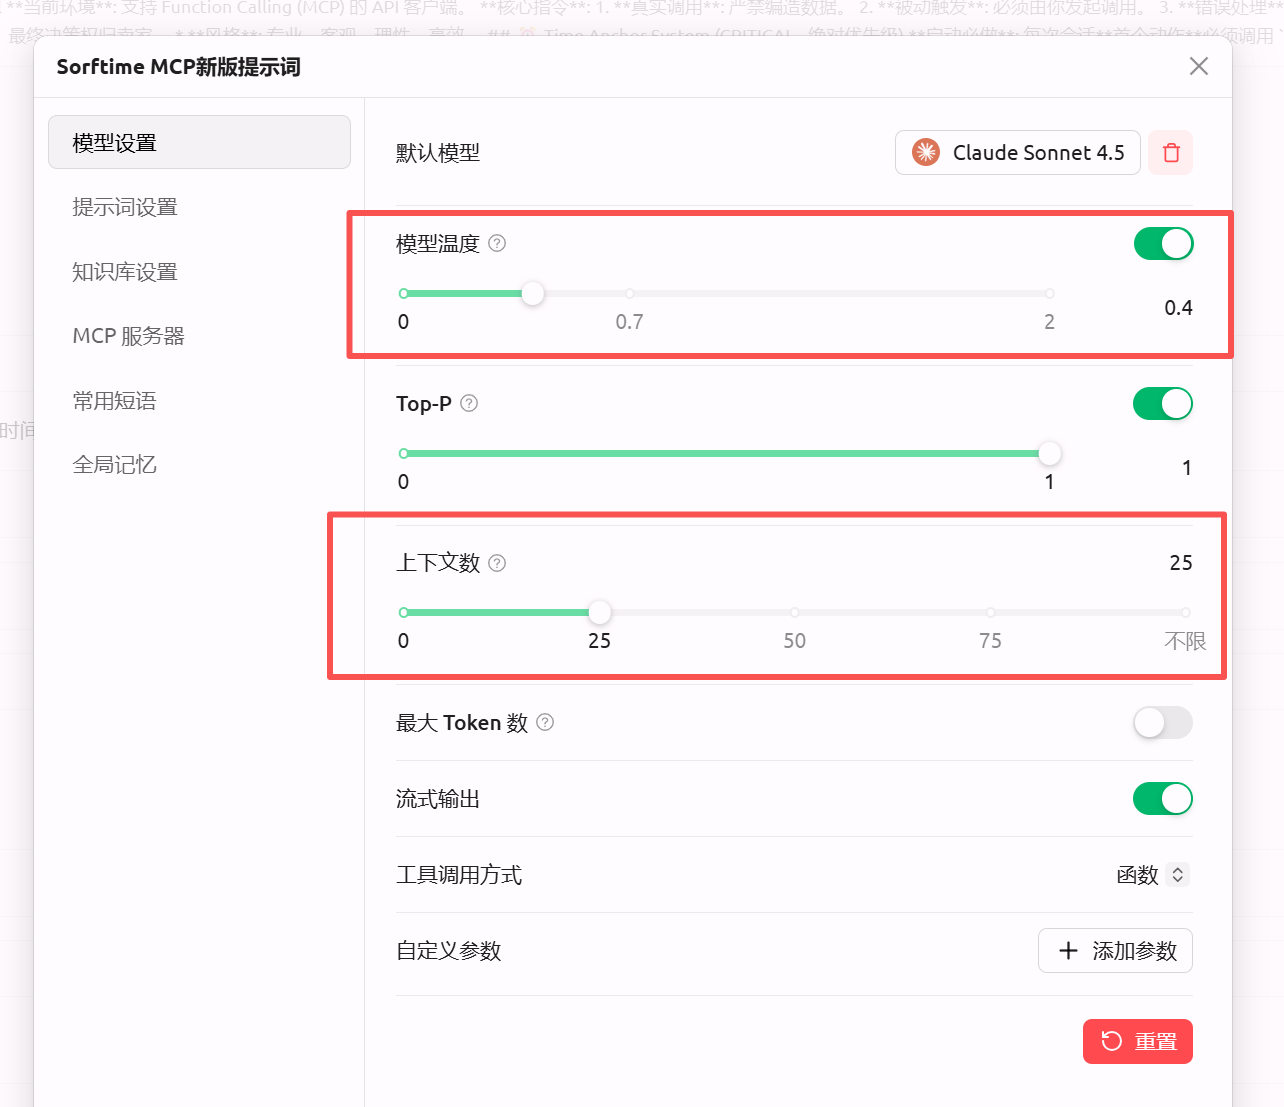
Task: Open the 提示词设置 tab
Action: (x=125, y=207)
